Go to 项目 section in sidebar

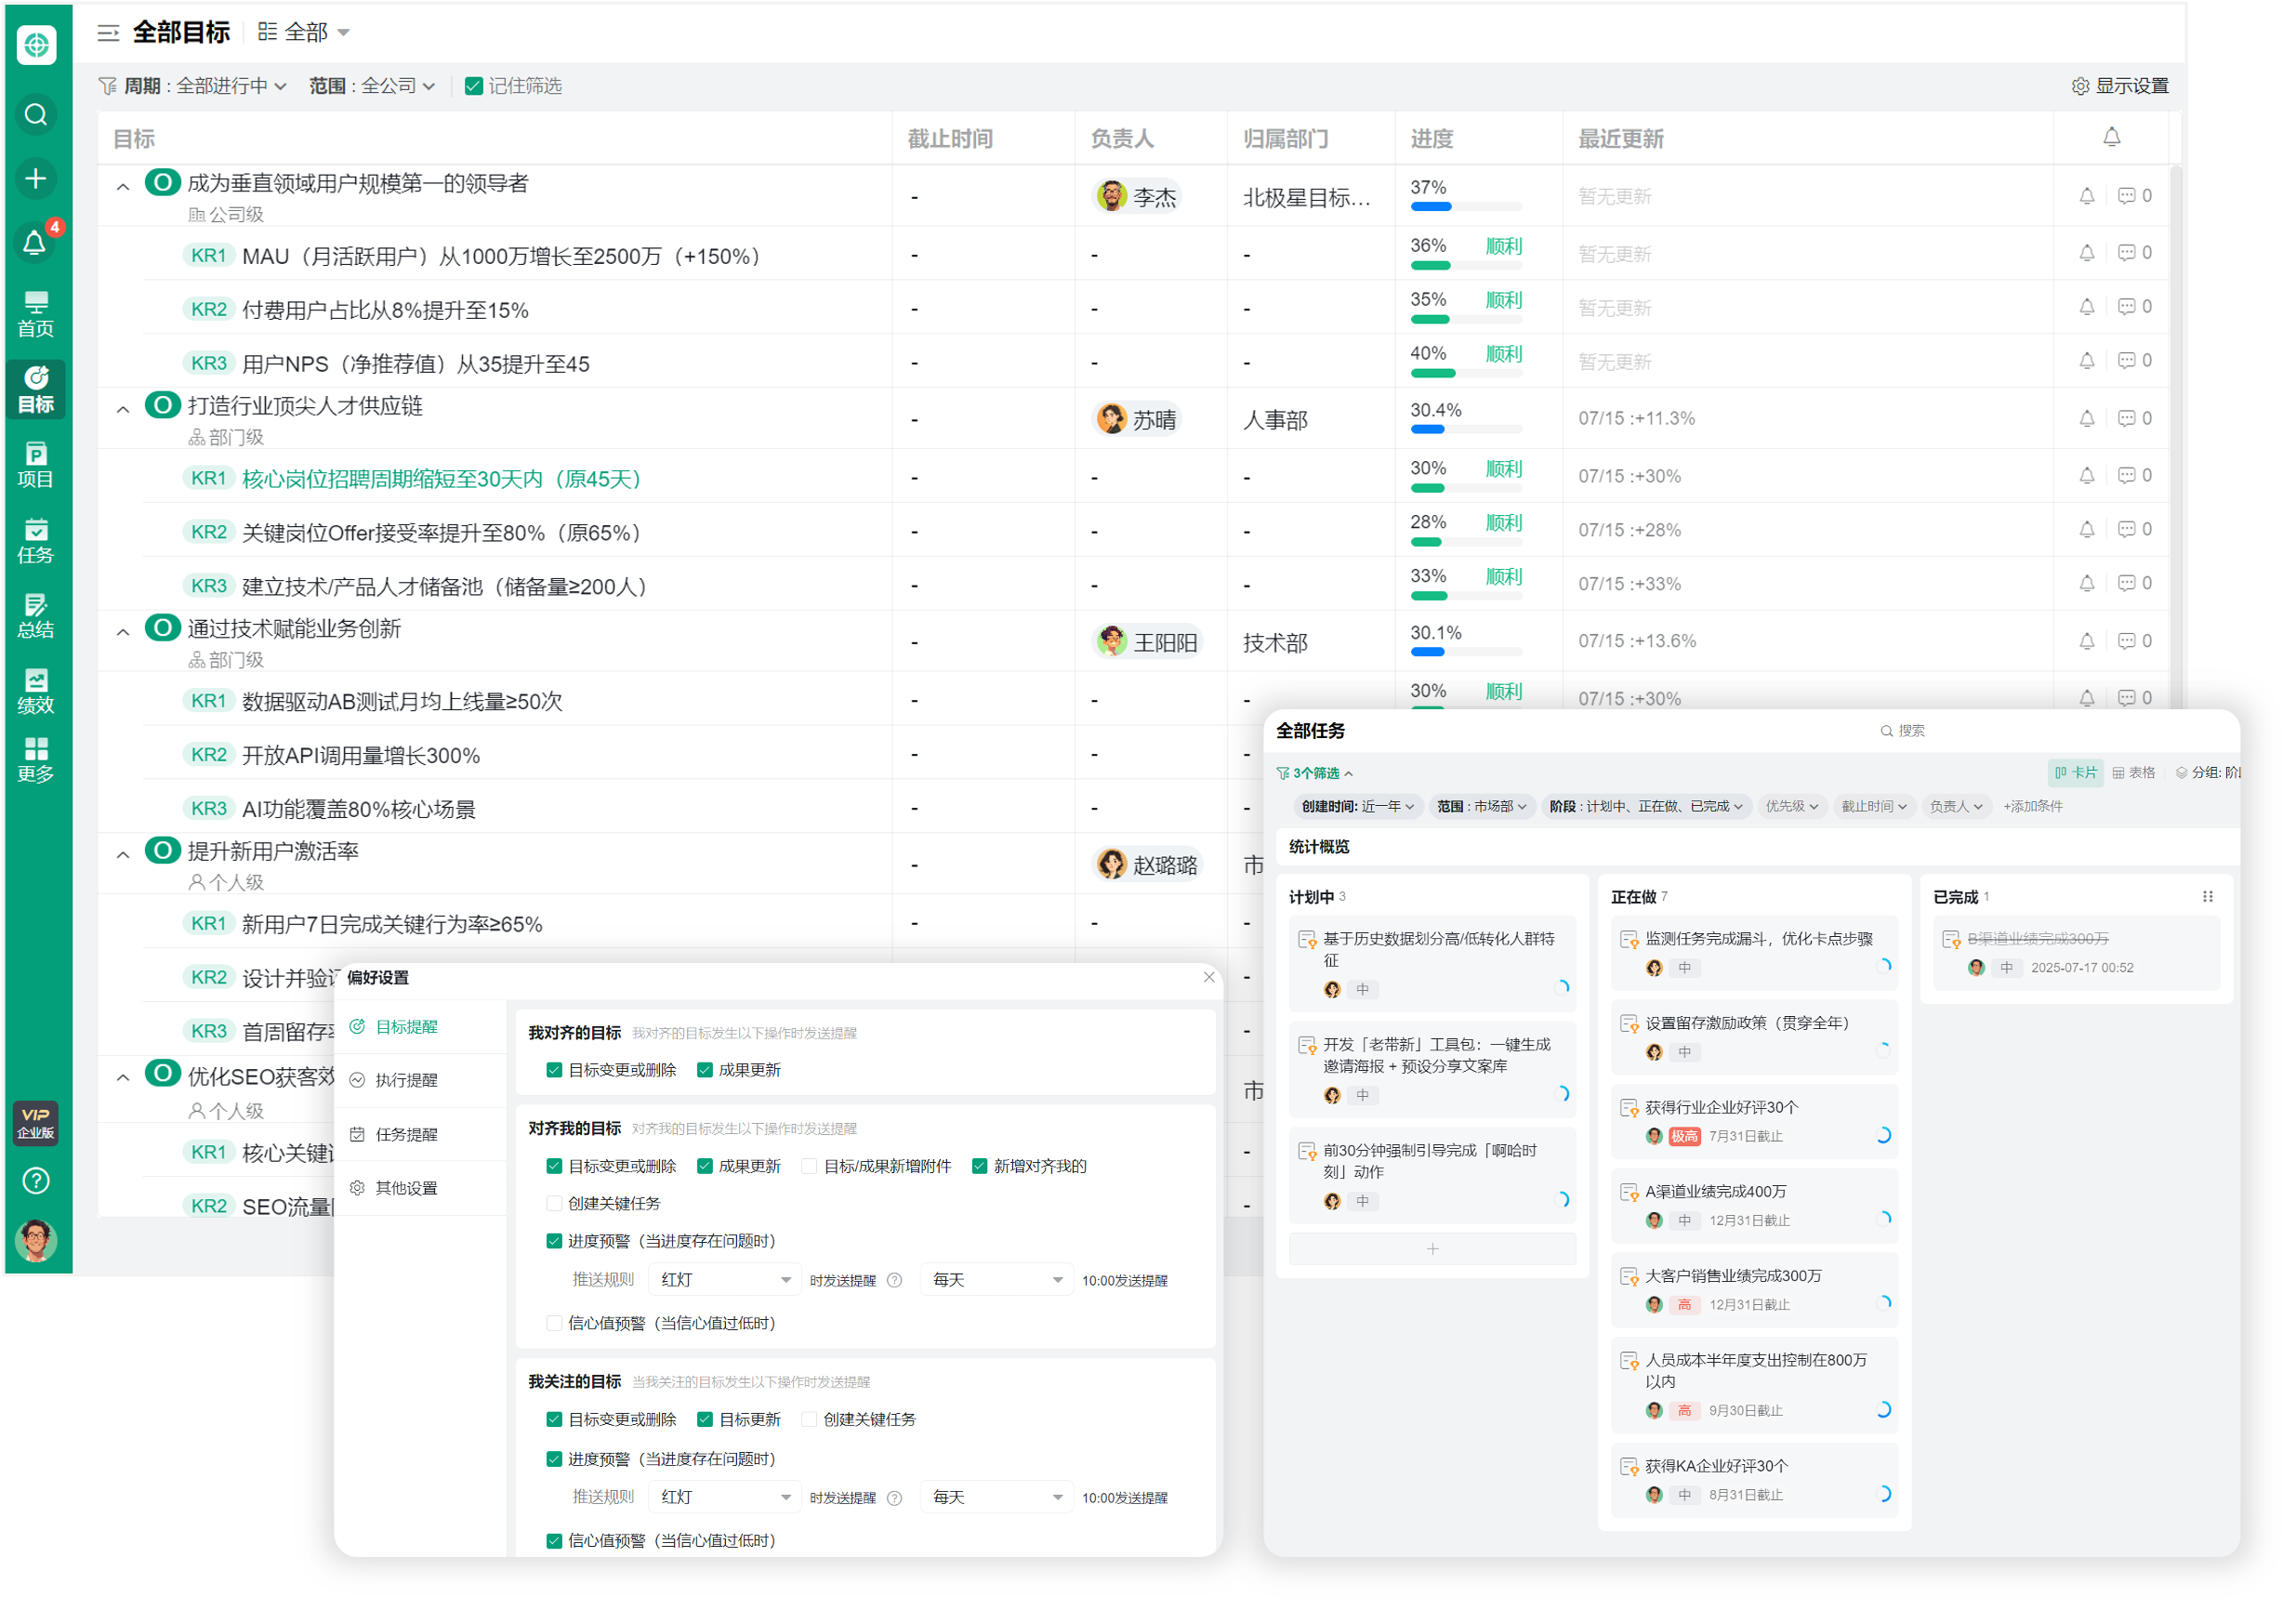36,465
